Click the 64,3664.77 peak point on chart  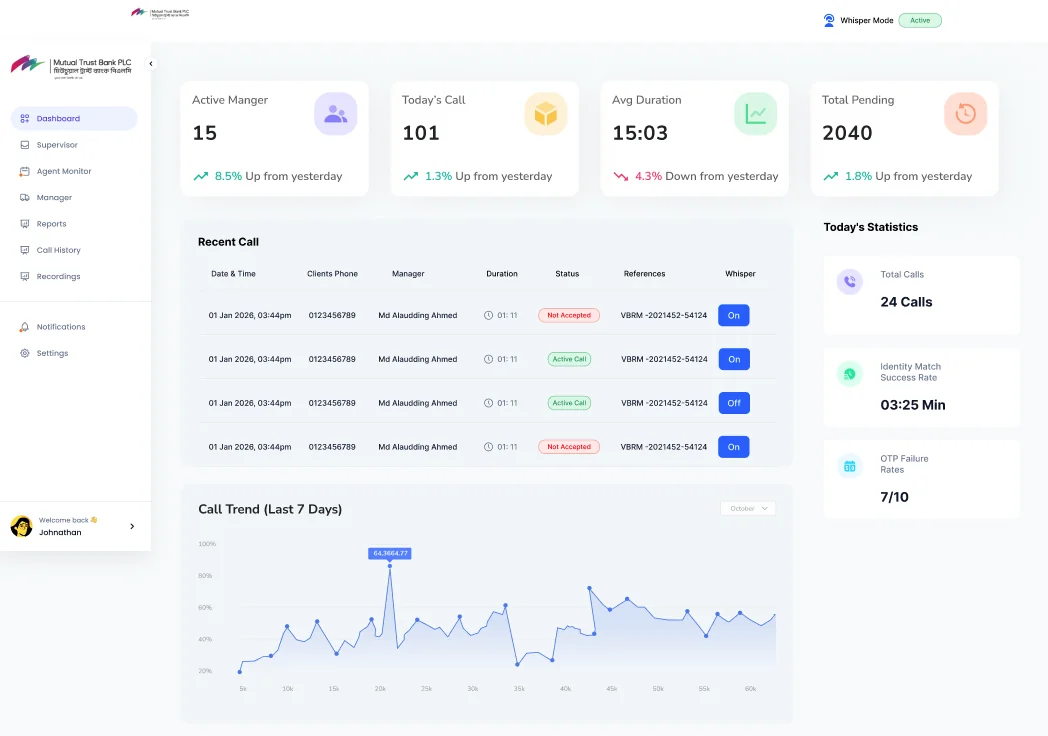pyautogui.click(x=390, y=566)
